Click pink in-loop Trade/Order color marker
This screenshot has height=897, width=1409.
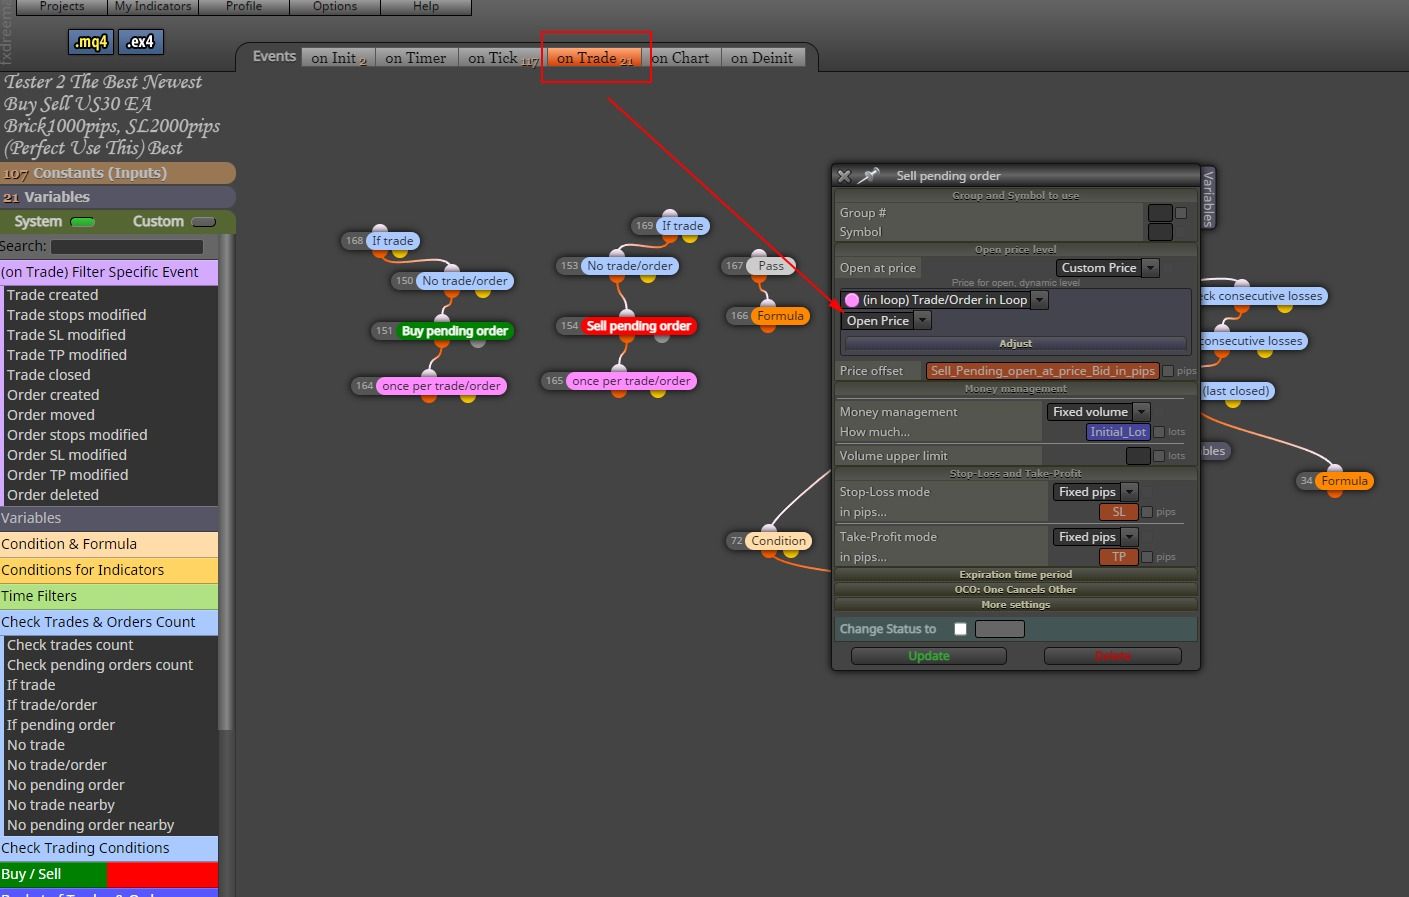click(852, 300)
